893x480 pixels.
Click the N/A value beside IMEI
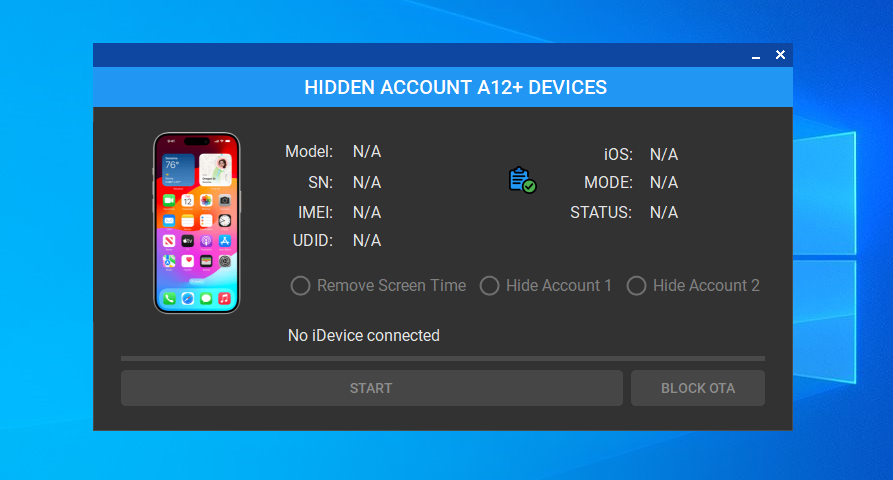pos(367,212)
